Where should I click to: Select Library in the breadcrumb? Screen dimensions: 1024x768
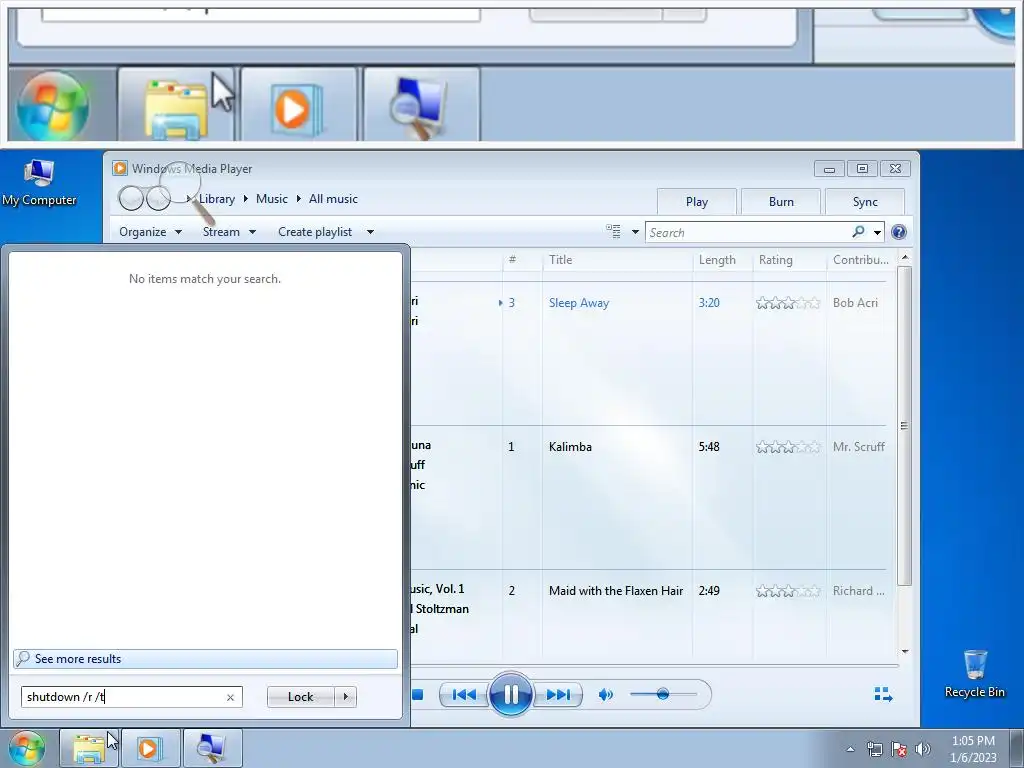217,199
